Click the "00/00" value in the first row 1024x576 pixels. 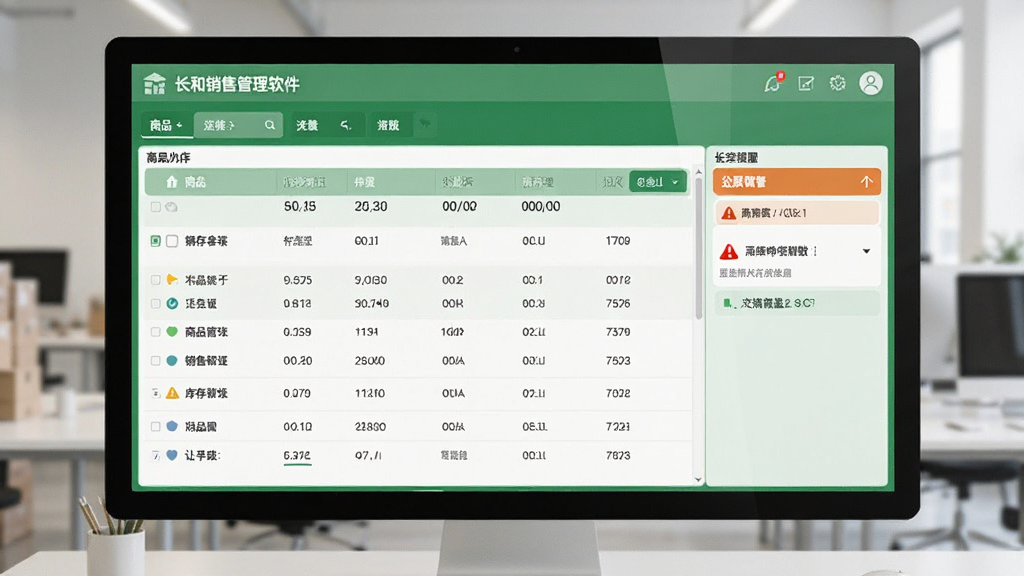click(459, 206)
